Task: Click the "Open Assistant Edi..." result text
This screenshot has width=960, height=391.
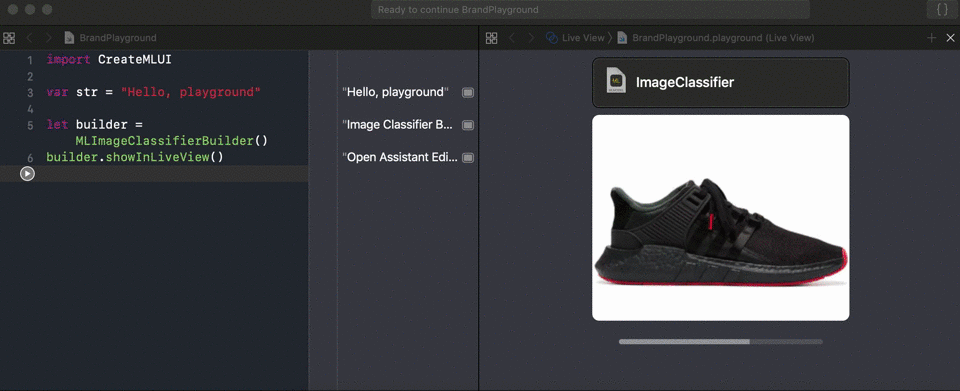Action: point(400,157)
